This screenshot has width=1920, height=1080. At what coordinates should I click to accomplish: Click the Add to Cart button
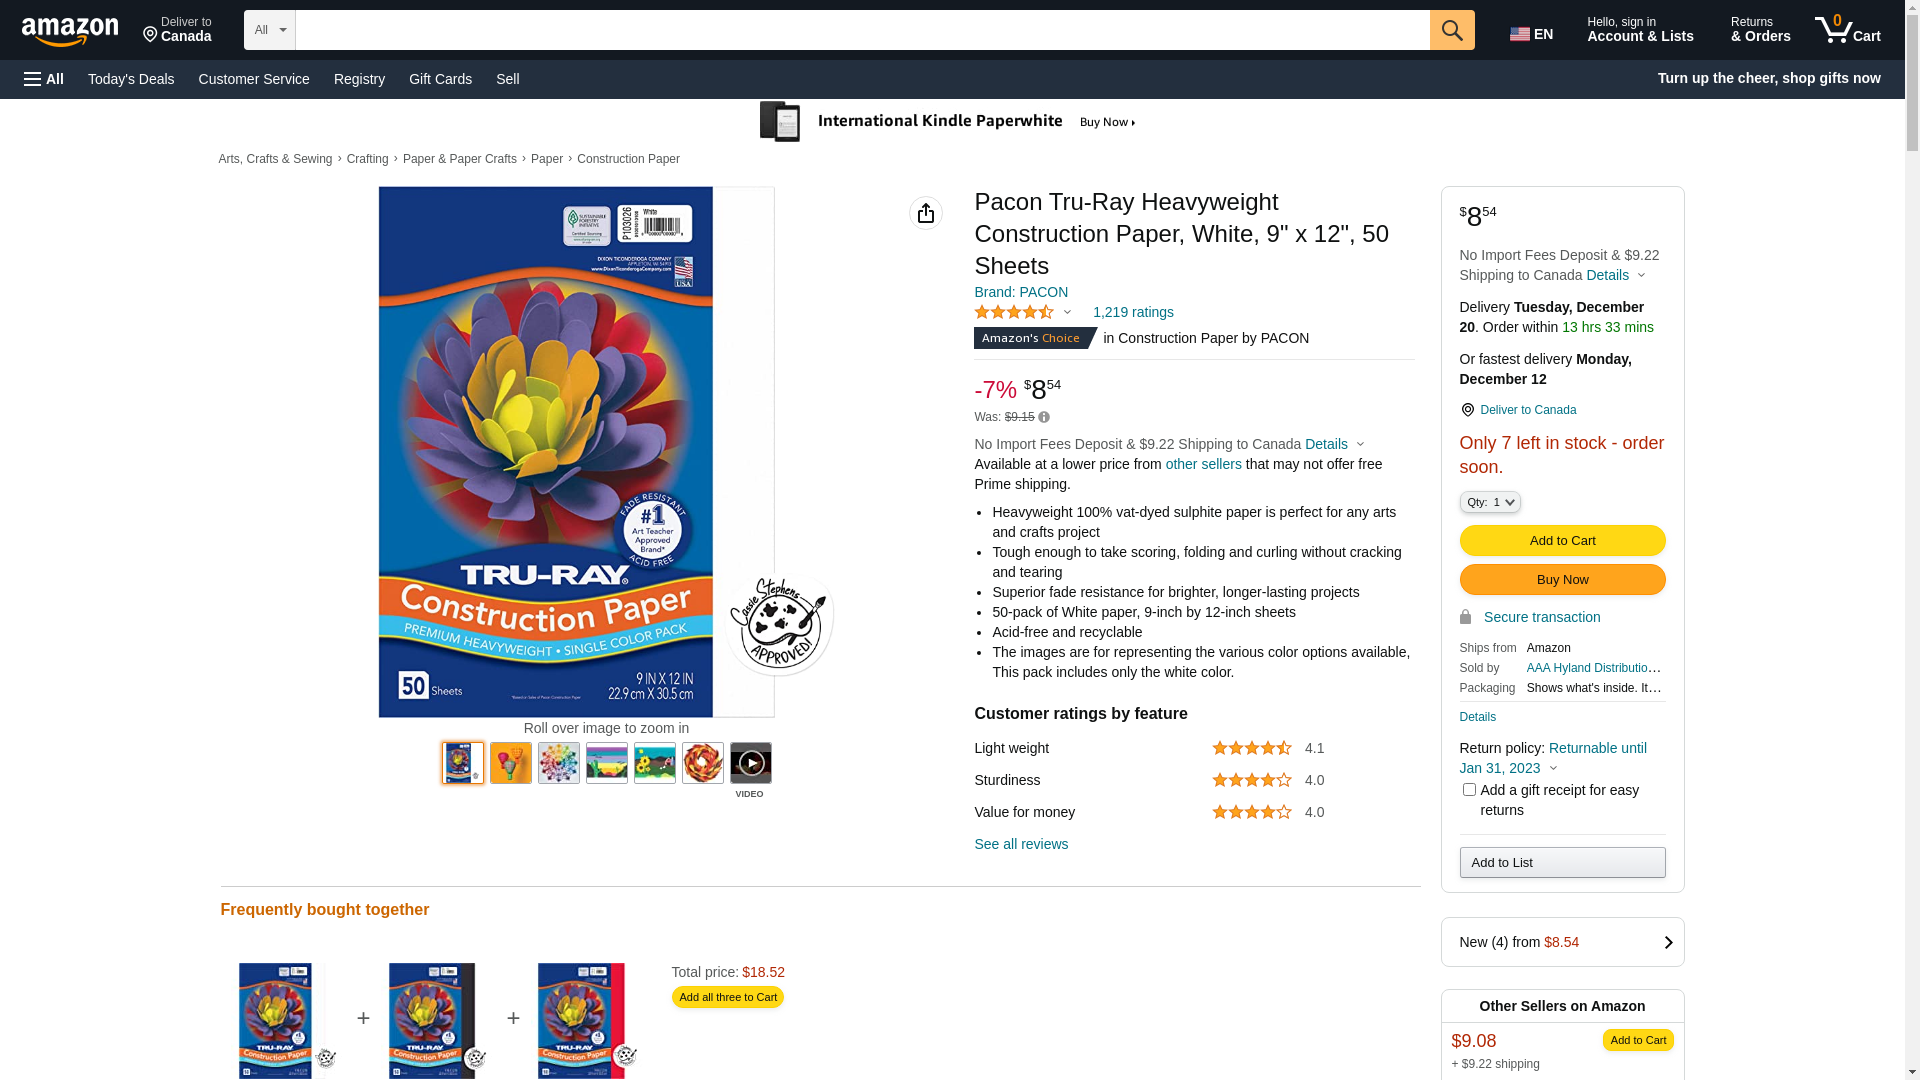pos(1562,541)
